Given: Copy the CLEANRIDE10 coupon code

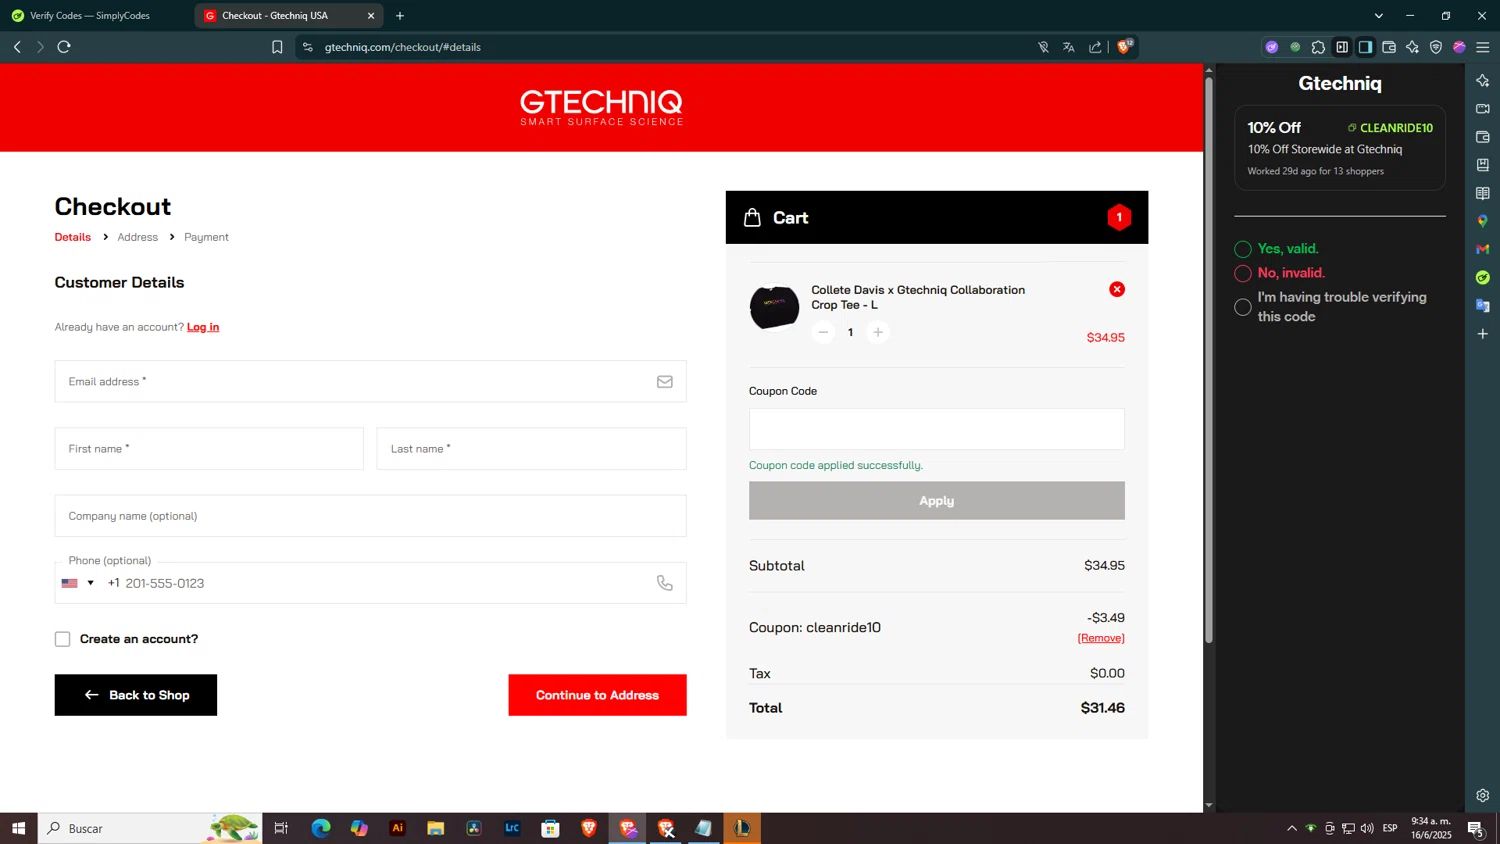Looking at the screenshot, I should point(1390,128).
